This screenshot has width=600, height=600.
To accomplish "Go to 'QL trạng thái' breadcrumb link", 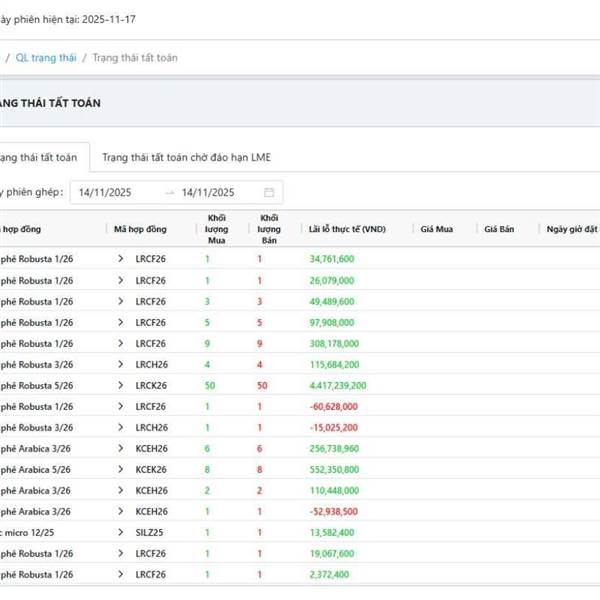I will point(45,58).
